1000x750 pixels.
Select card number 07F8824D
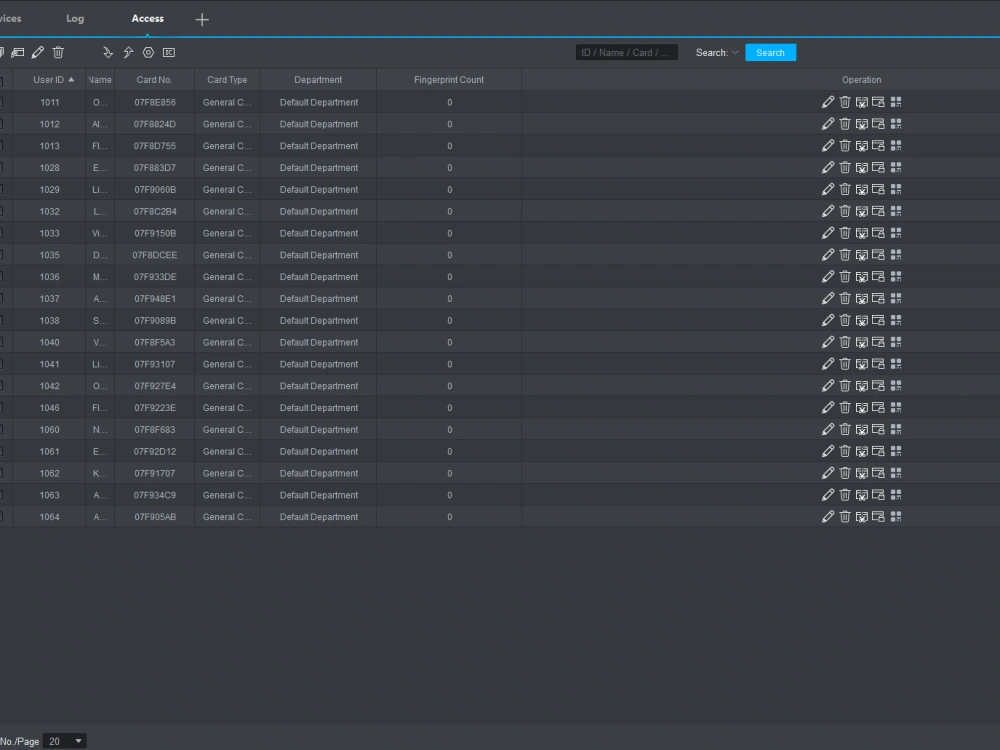(x=155, y=124)
